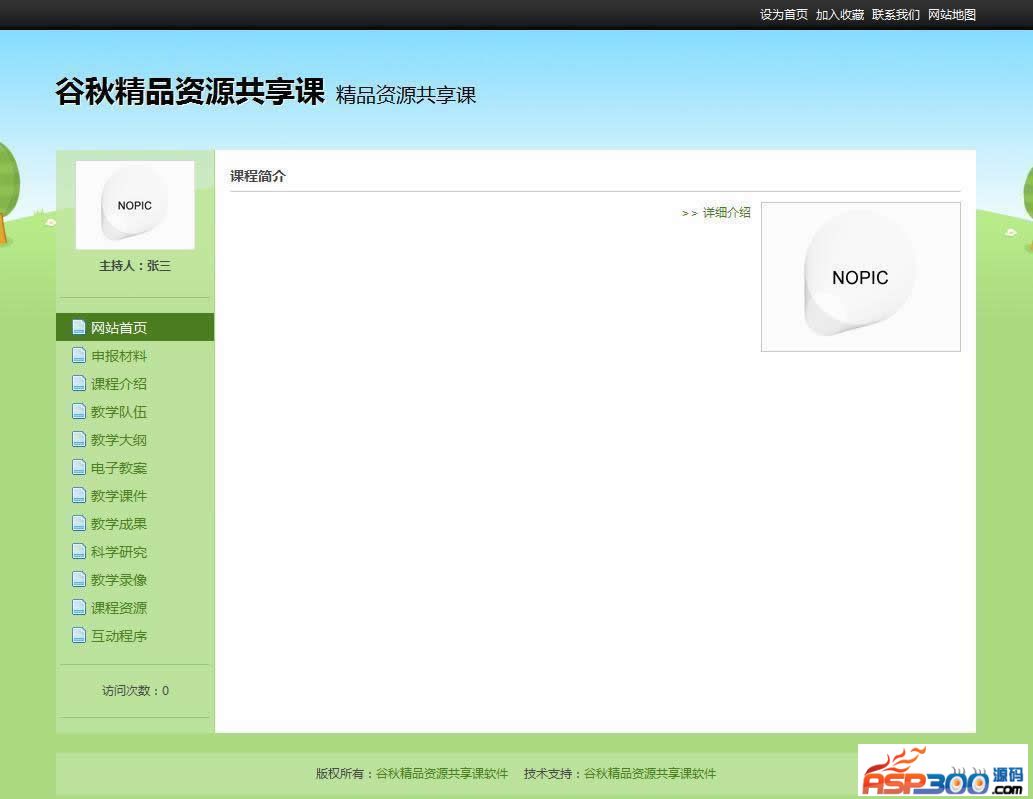Open 课程资源 from the left navigation
The width and height of the screenshot is (1033, 799).
point(119,608)
